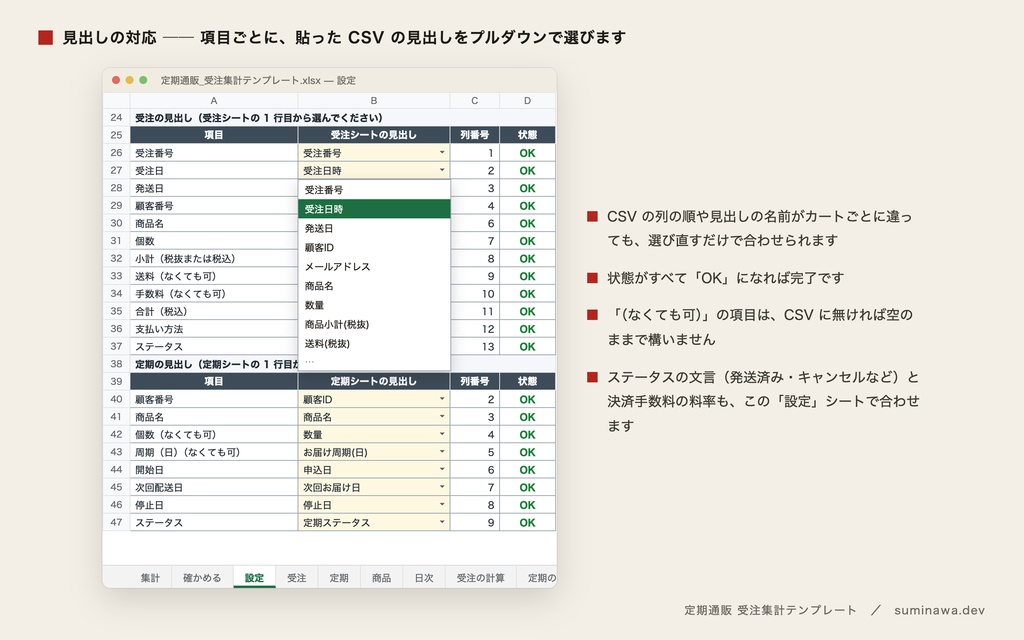Click column number 10 in row 34

pyautogui.click(x=475, y=294)
